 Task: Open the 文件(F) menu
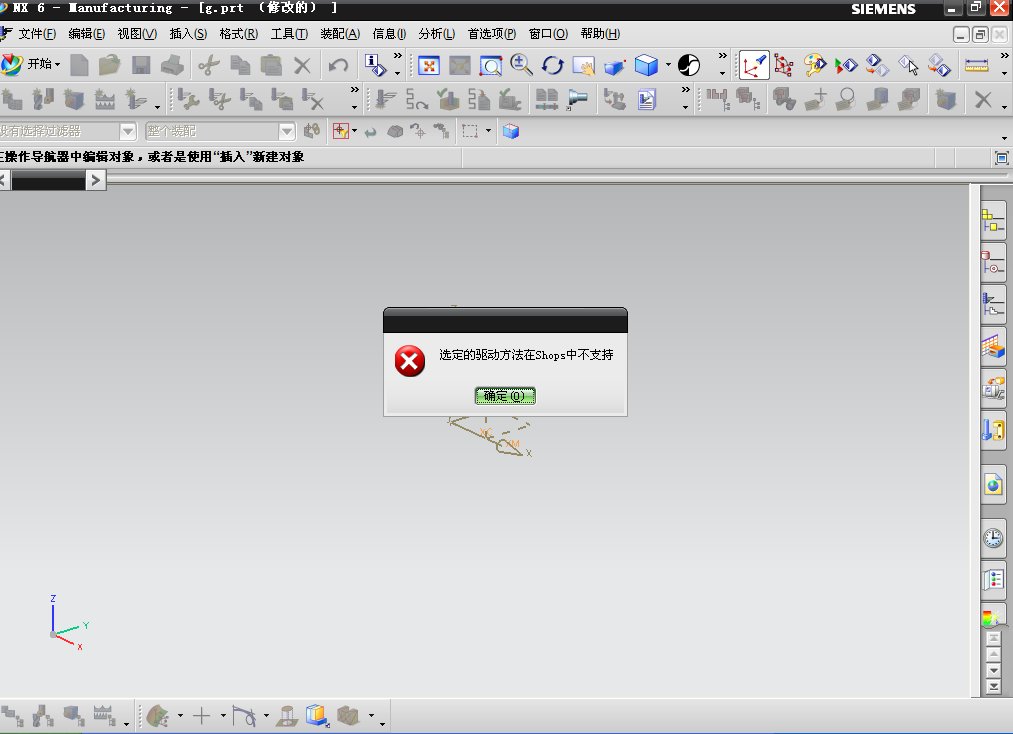coord(37,34)
